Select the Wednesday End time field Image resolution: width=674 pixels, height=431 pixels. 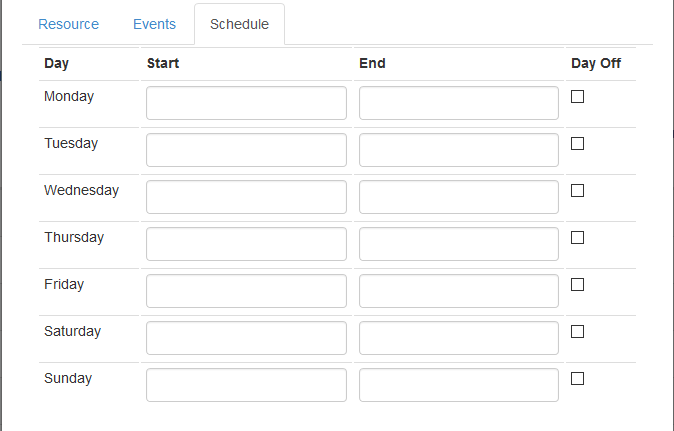(458, 197)
